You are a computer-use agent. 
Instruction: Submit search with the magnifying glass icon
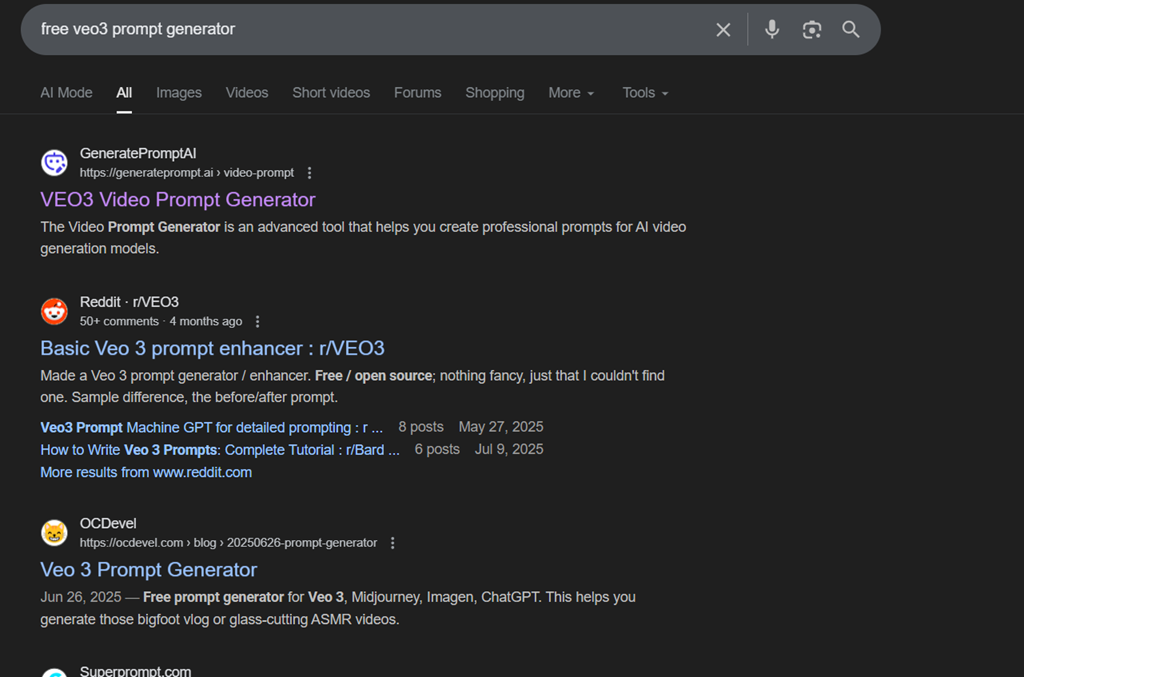click(851, 29)
